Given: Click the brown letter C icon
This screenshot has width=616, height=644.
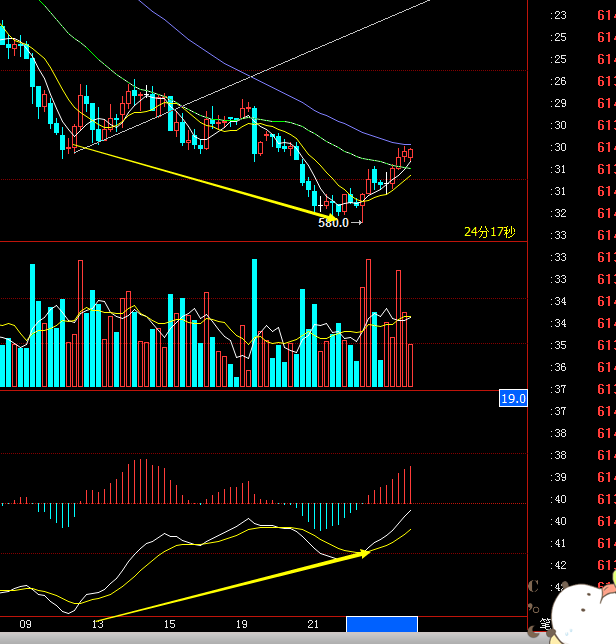Looking at the screenshot, I should point(533,586).
